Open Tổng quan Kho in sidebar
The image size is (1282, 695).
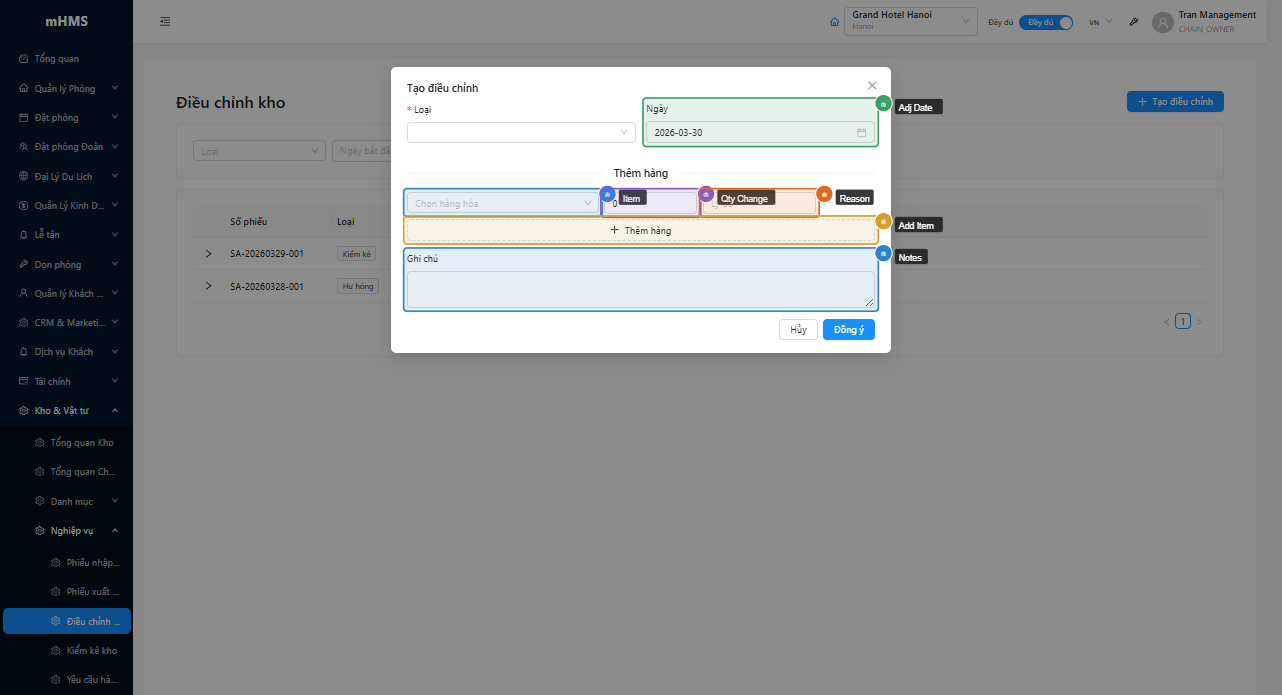coord(82,443)
